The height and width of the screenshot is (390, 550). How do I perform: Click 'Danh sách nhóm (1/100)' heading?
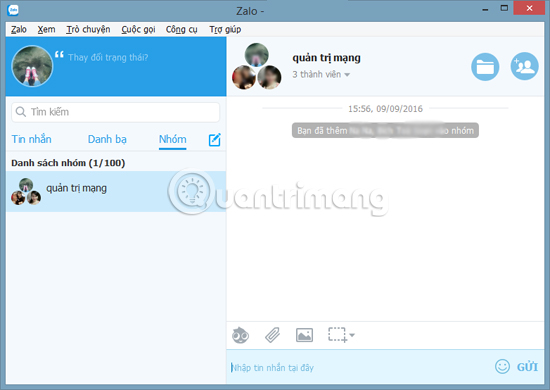pyautogui.click(x=68, y=163)
